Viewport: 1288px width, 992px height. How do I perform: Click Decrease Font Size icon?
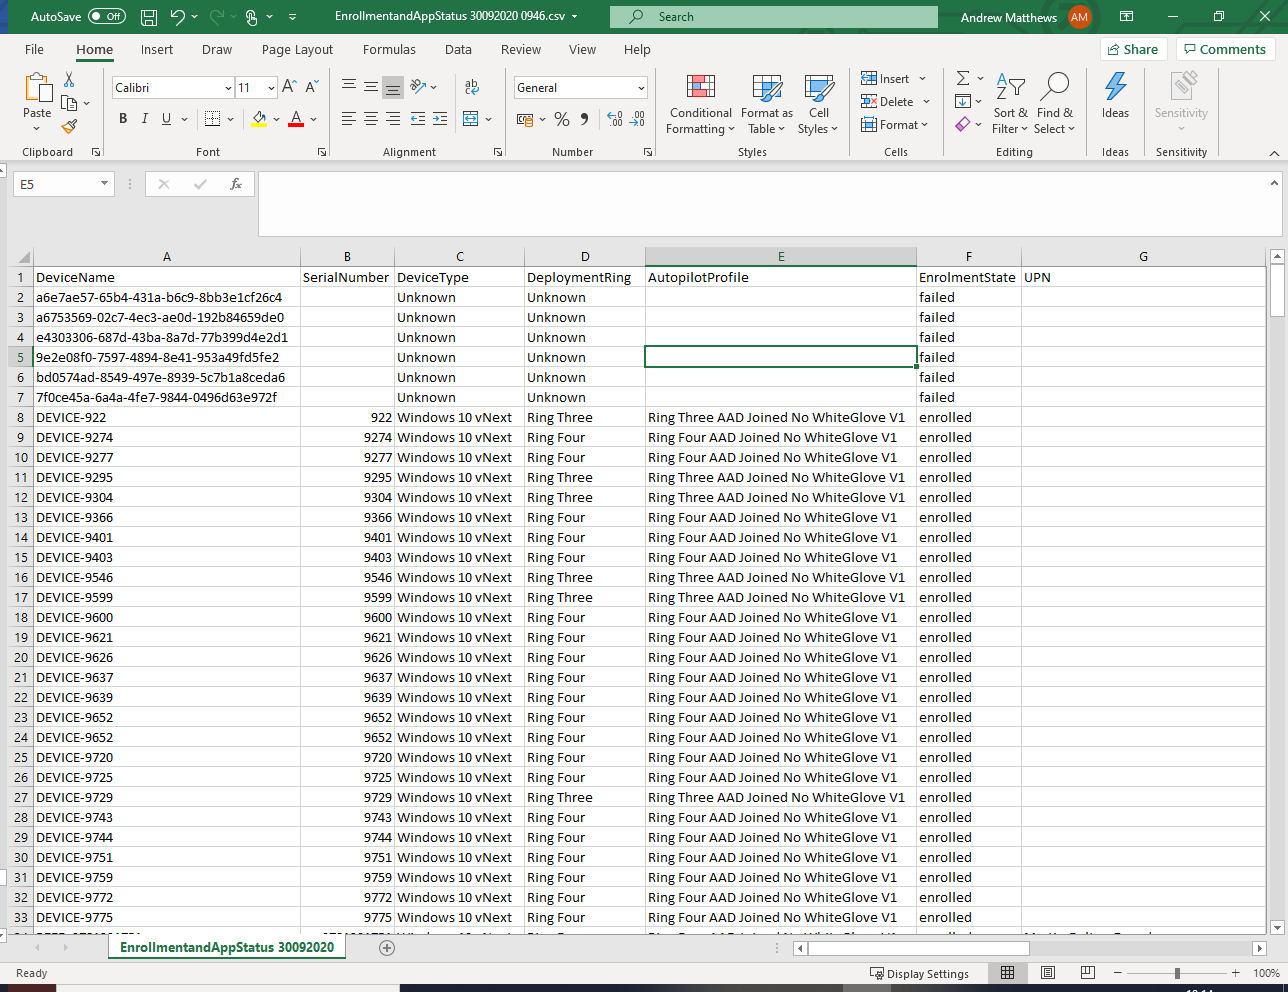pos(311,88)
